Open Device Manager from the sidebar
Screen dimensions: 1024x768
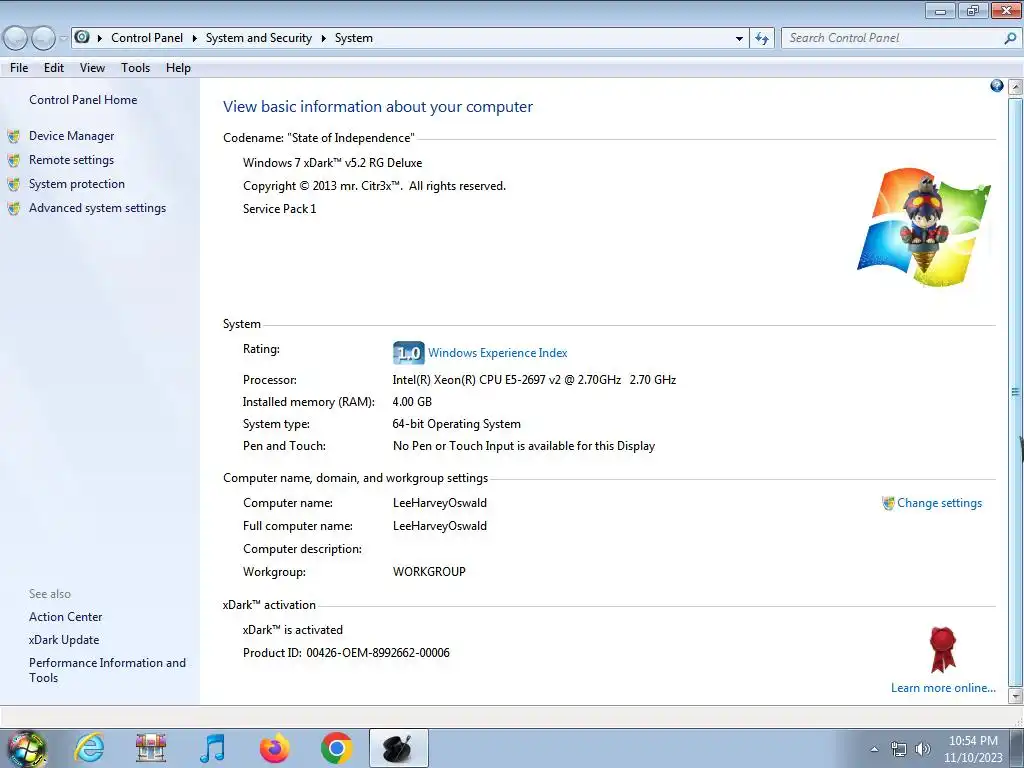[71, 136]
